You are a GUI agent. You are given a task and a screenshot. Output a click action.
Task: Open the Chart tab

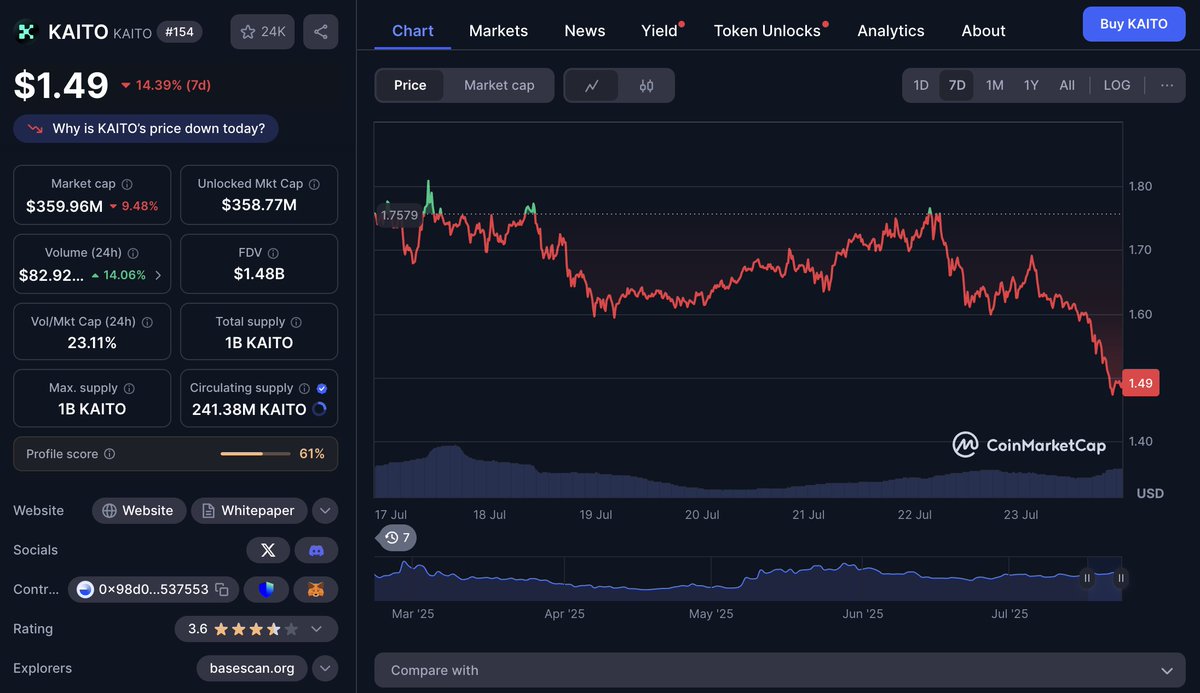[413, 31]
